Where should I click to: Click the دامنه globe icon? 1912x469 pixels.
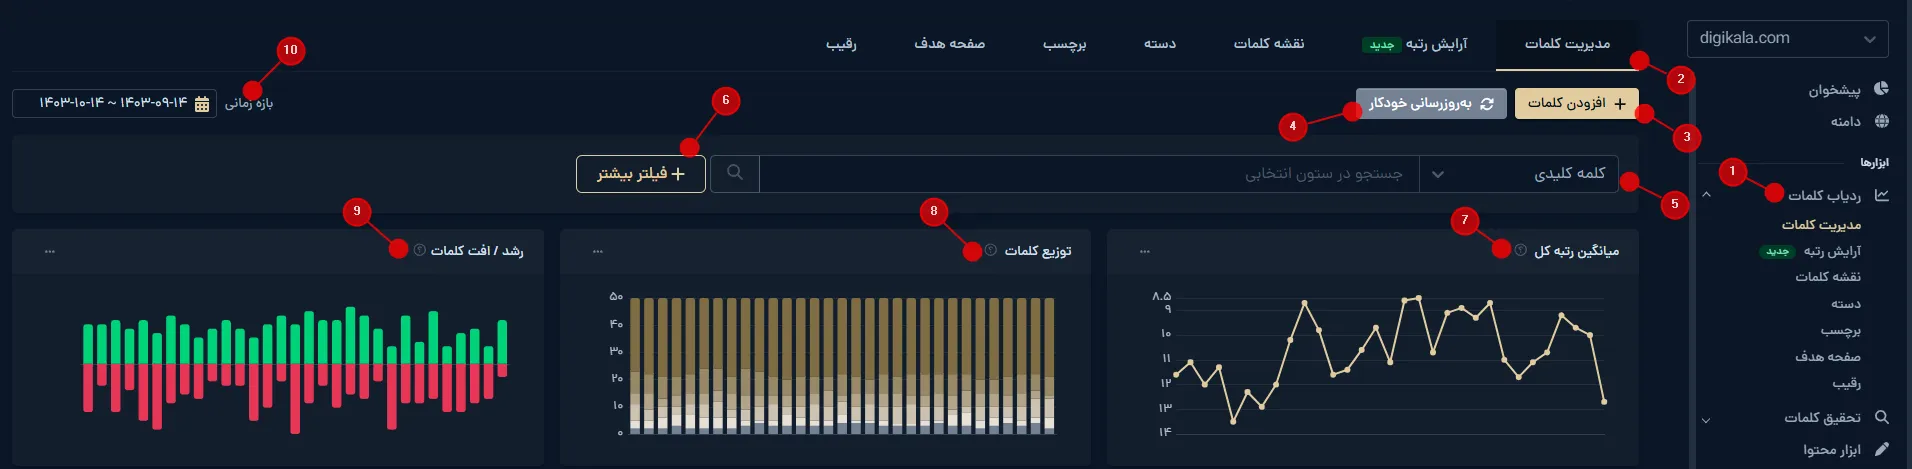(x=1881, y=121)
